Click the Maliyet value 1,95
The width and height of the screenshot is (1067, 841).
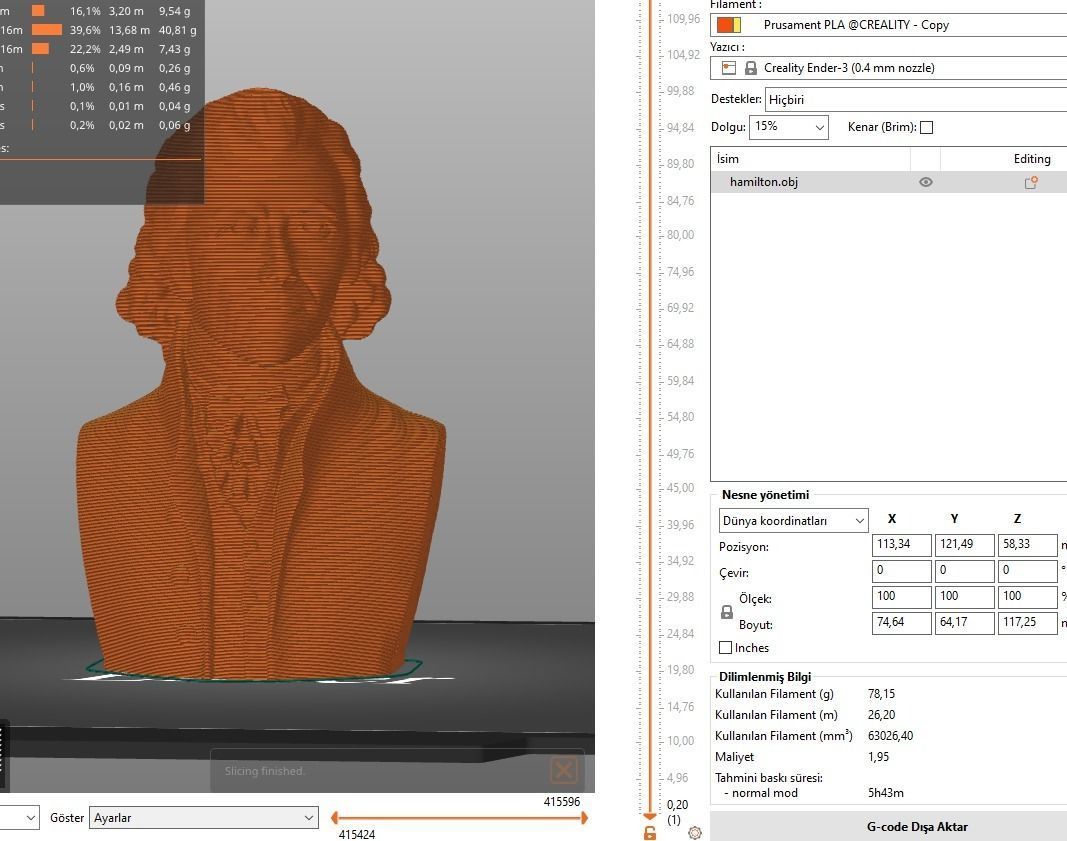click(x=879, y=757)
